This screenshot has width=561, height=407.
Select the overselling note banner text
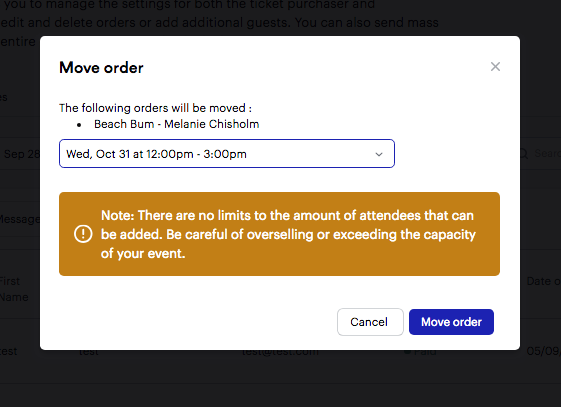coord(288,234)
